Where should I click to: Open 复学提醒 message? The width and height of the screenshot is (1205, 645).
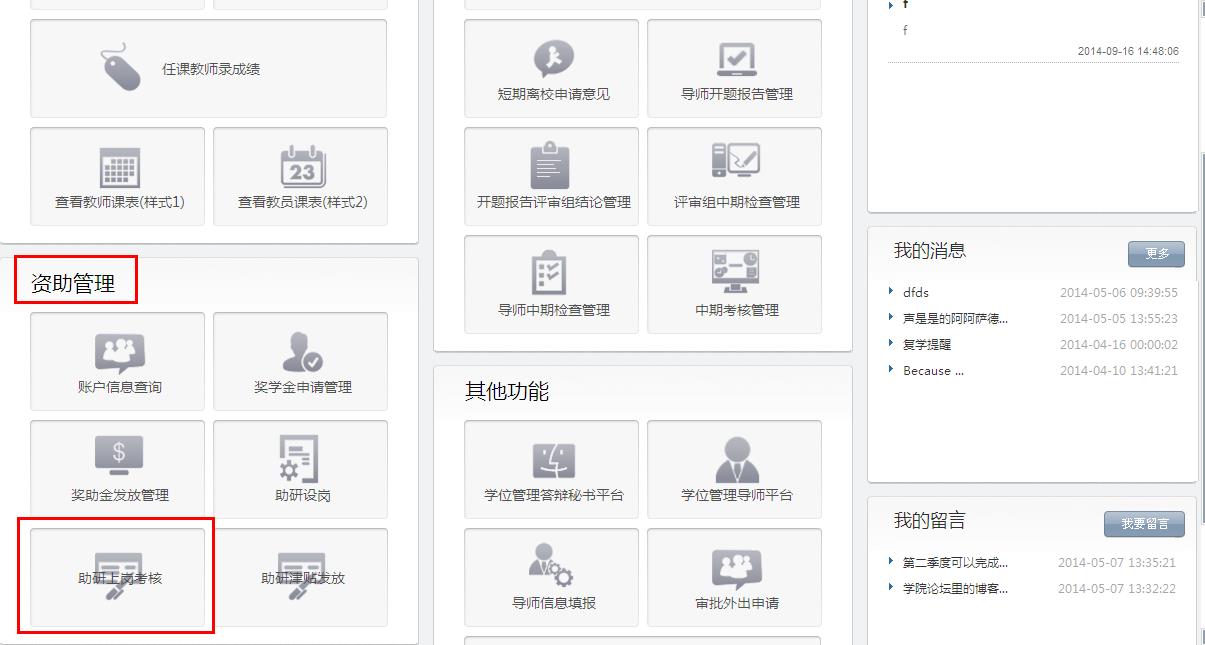tap(926, 345)
